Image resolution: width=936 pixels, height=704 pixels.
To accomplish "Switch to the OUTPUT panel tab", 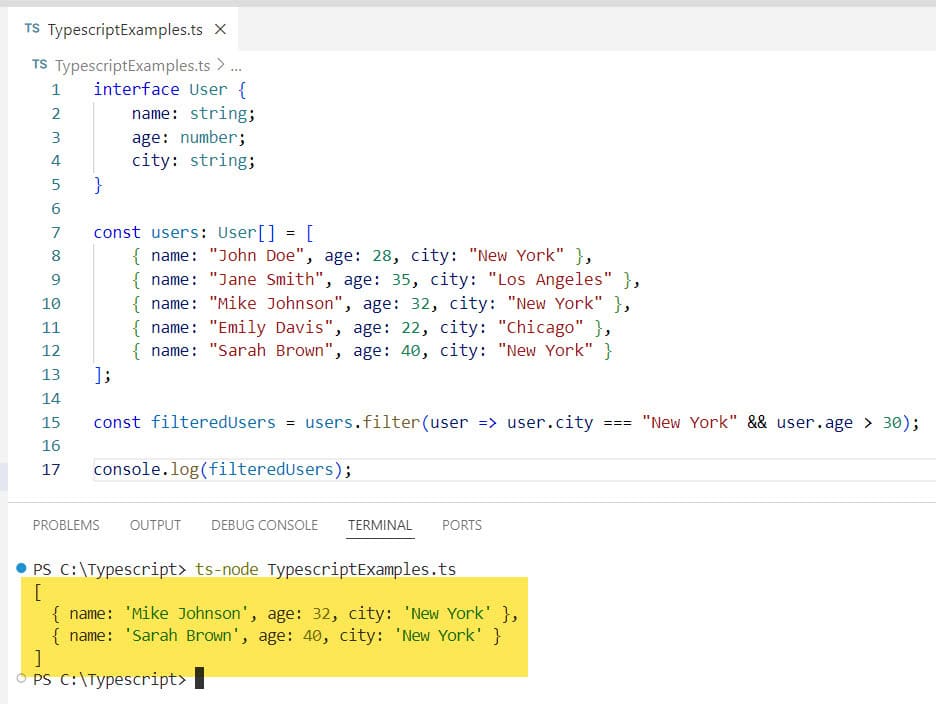I will pyautogui.click(x=155, y=525).
